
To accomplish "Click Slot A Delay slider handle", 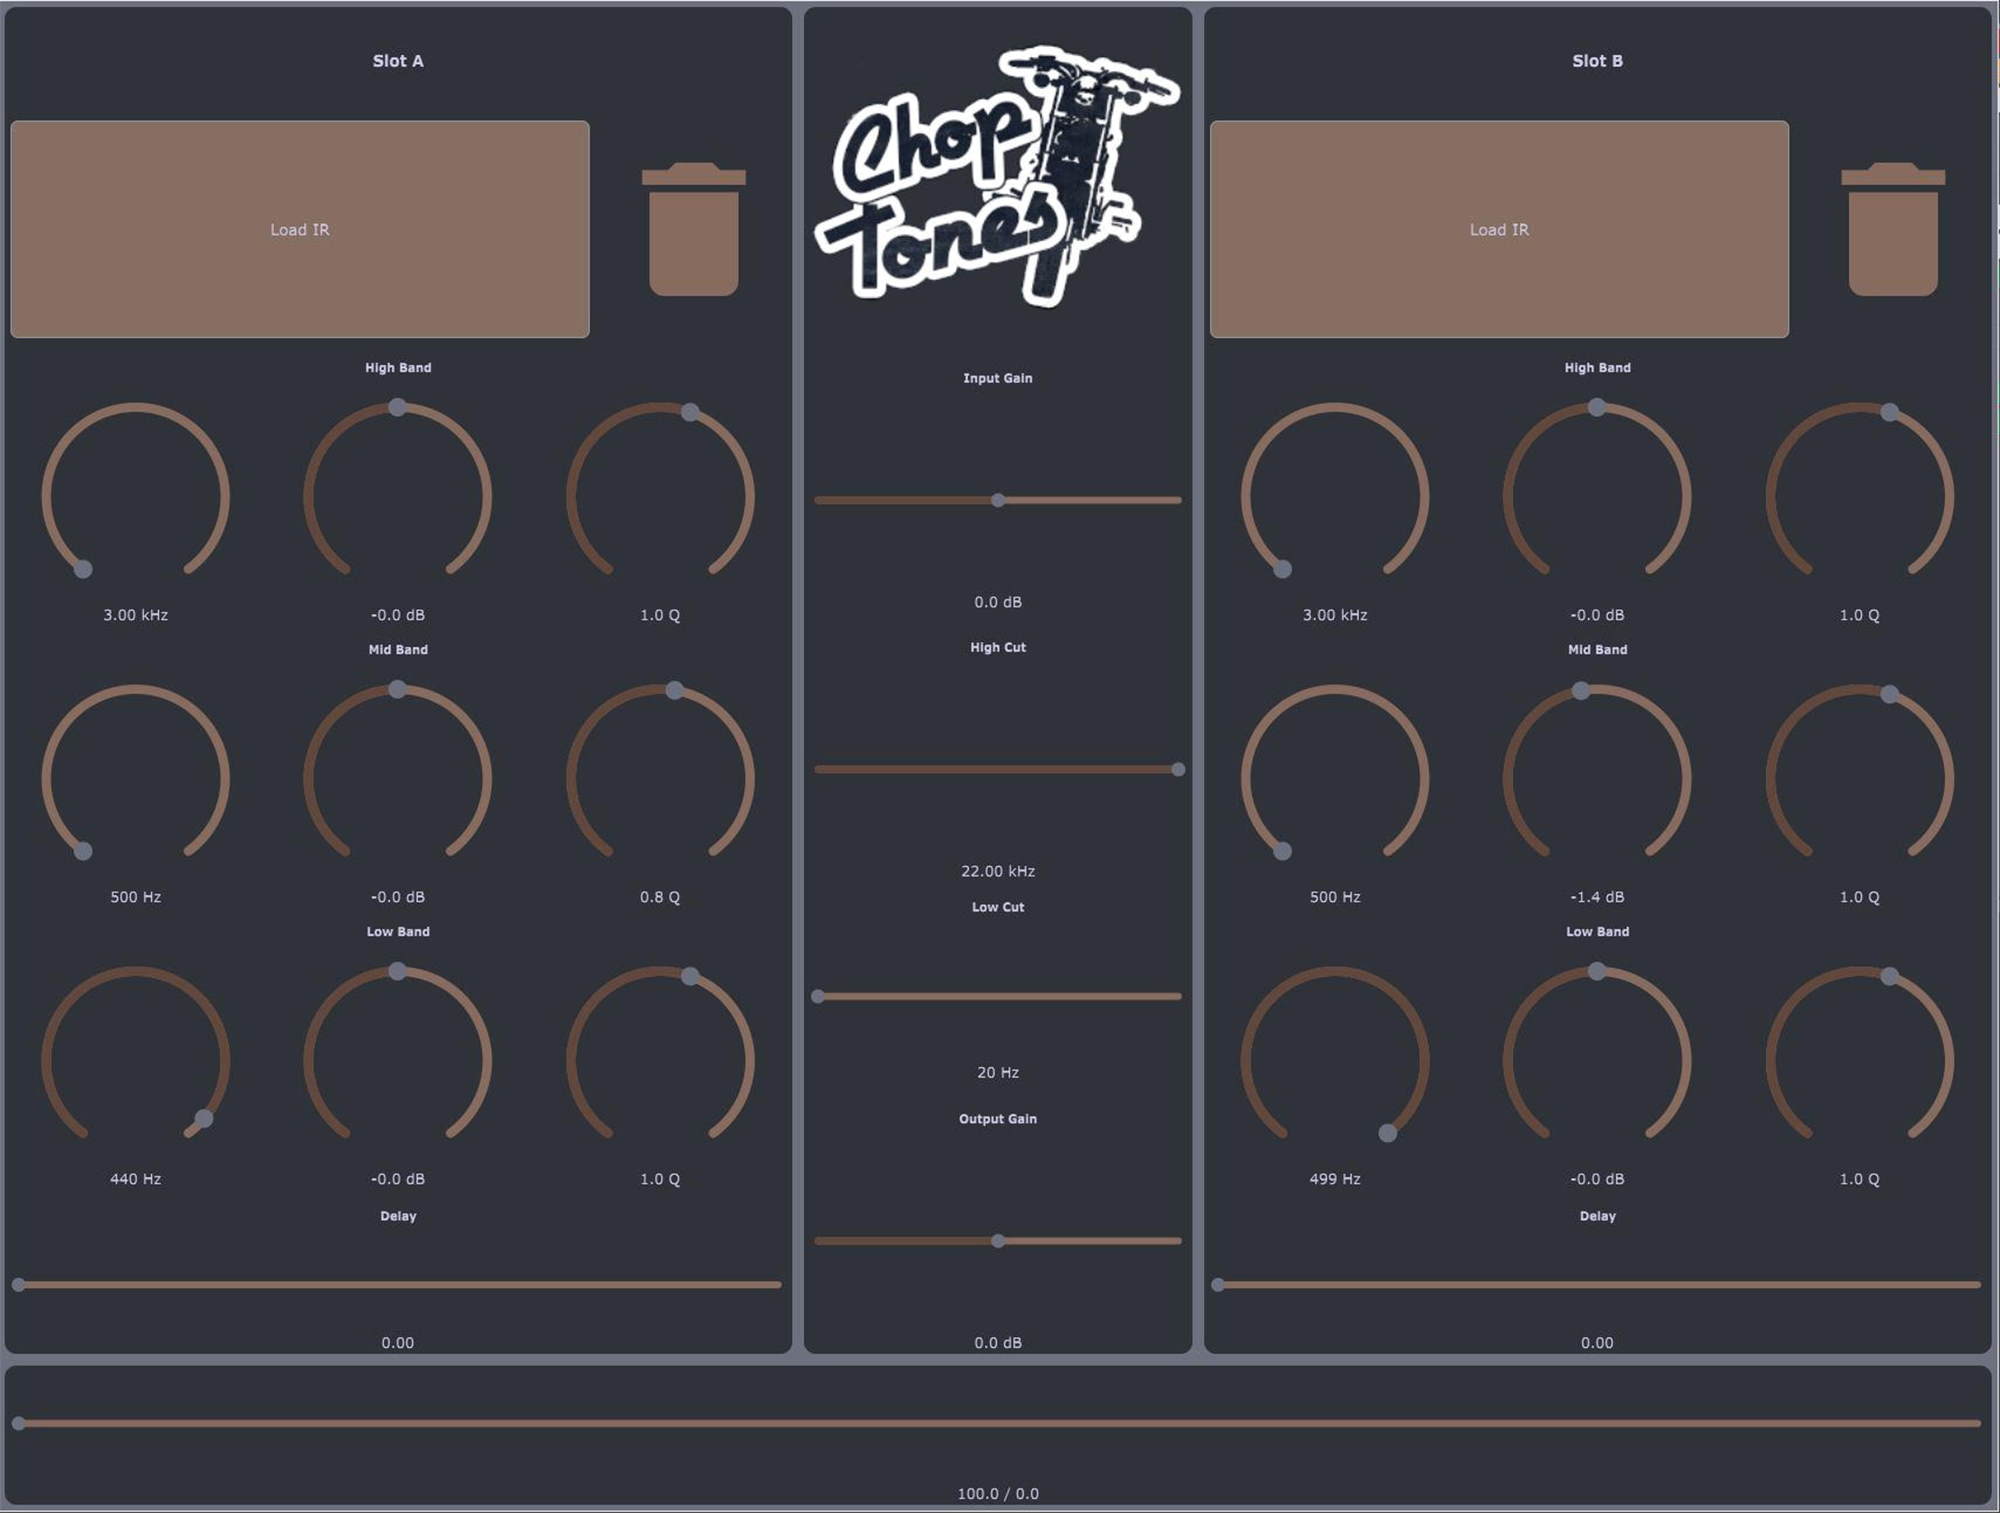I will [x=19, y=1285].
